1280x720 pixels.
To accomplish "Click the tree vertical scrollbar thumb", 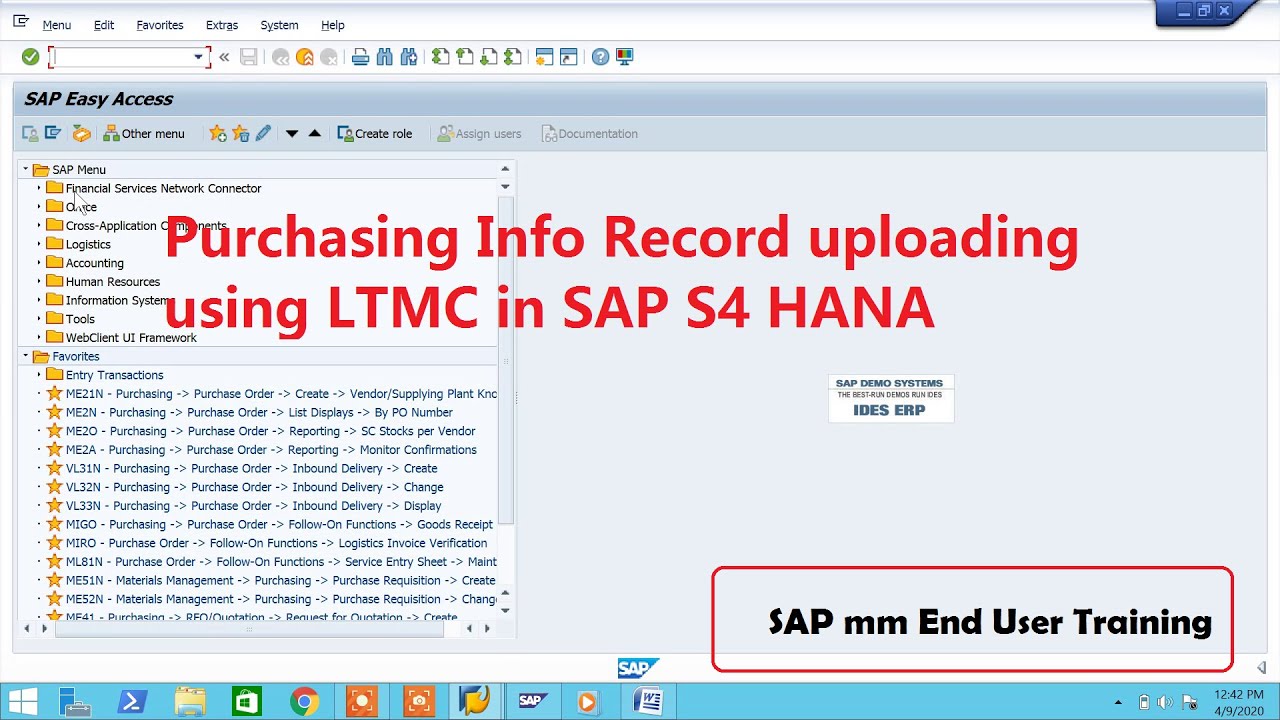I will (x=505, y=360).
